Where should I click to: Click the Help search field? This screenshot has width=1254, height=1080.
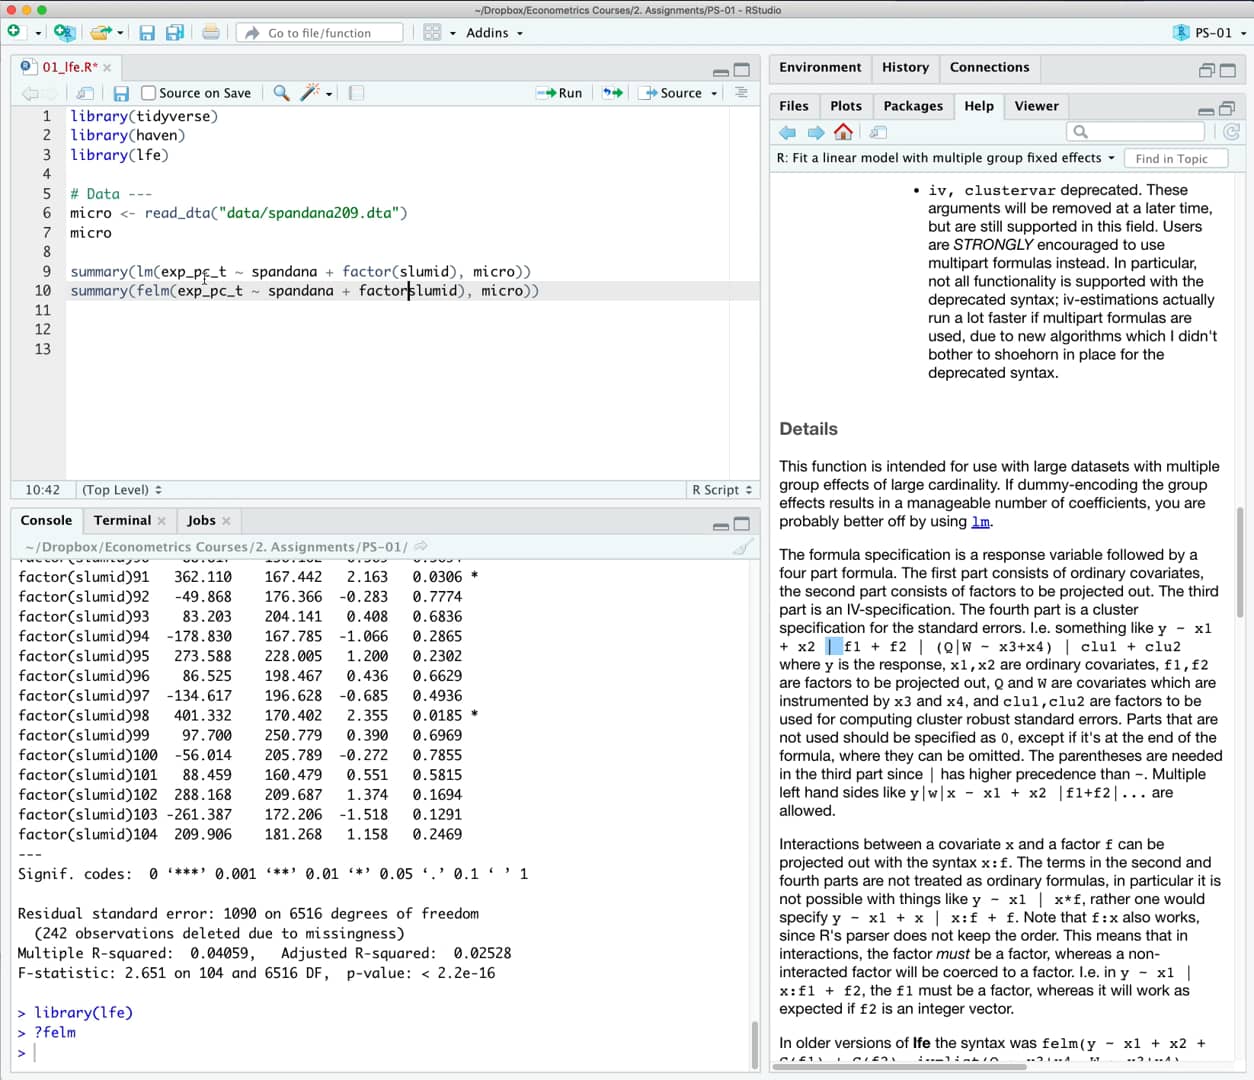click(x=1136, y=131)
